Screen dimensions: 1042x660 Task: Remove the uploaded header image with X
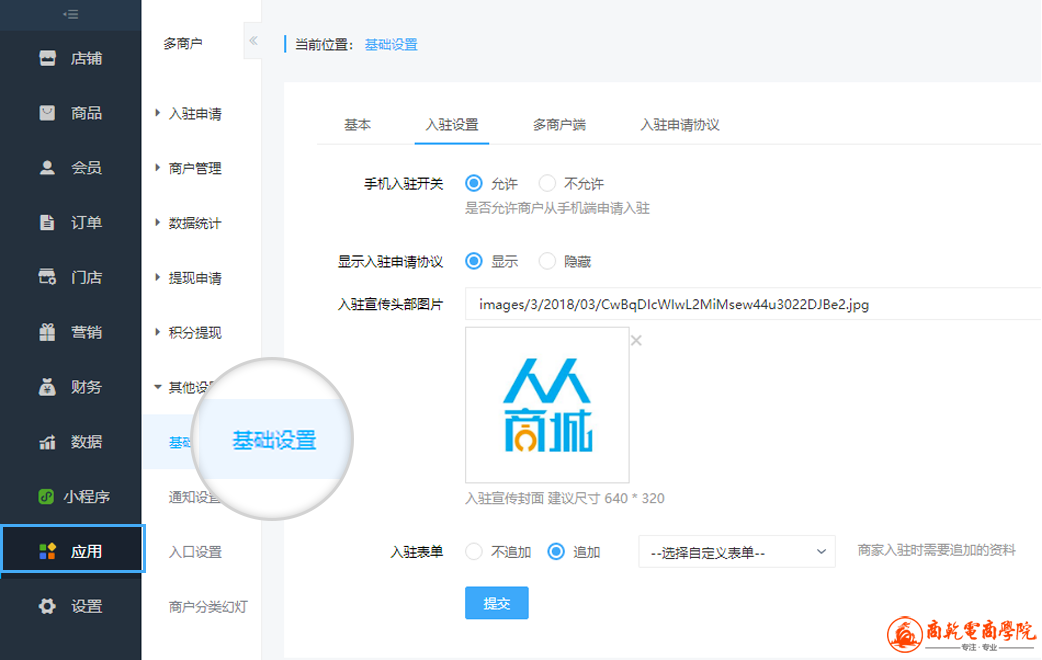coord(636,341)
